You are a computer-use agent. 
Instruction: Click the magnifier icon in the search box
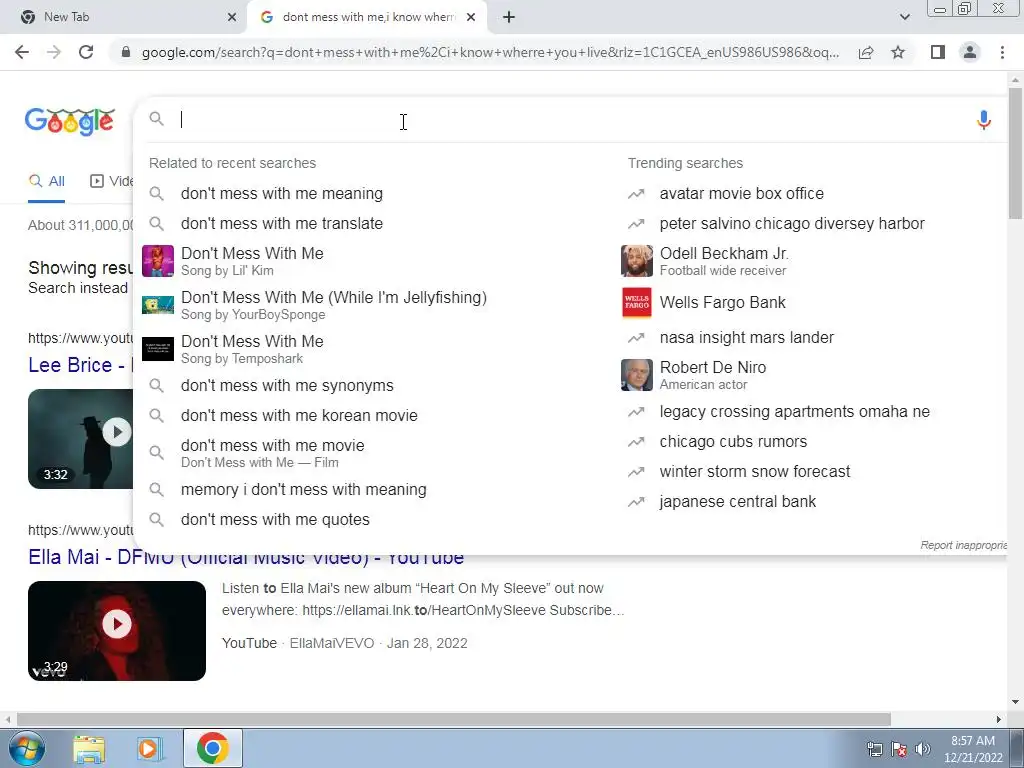(x=157, y=119)
